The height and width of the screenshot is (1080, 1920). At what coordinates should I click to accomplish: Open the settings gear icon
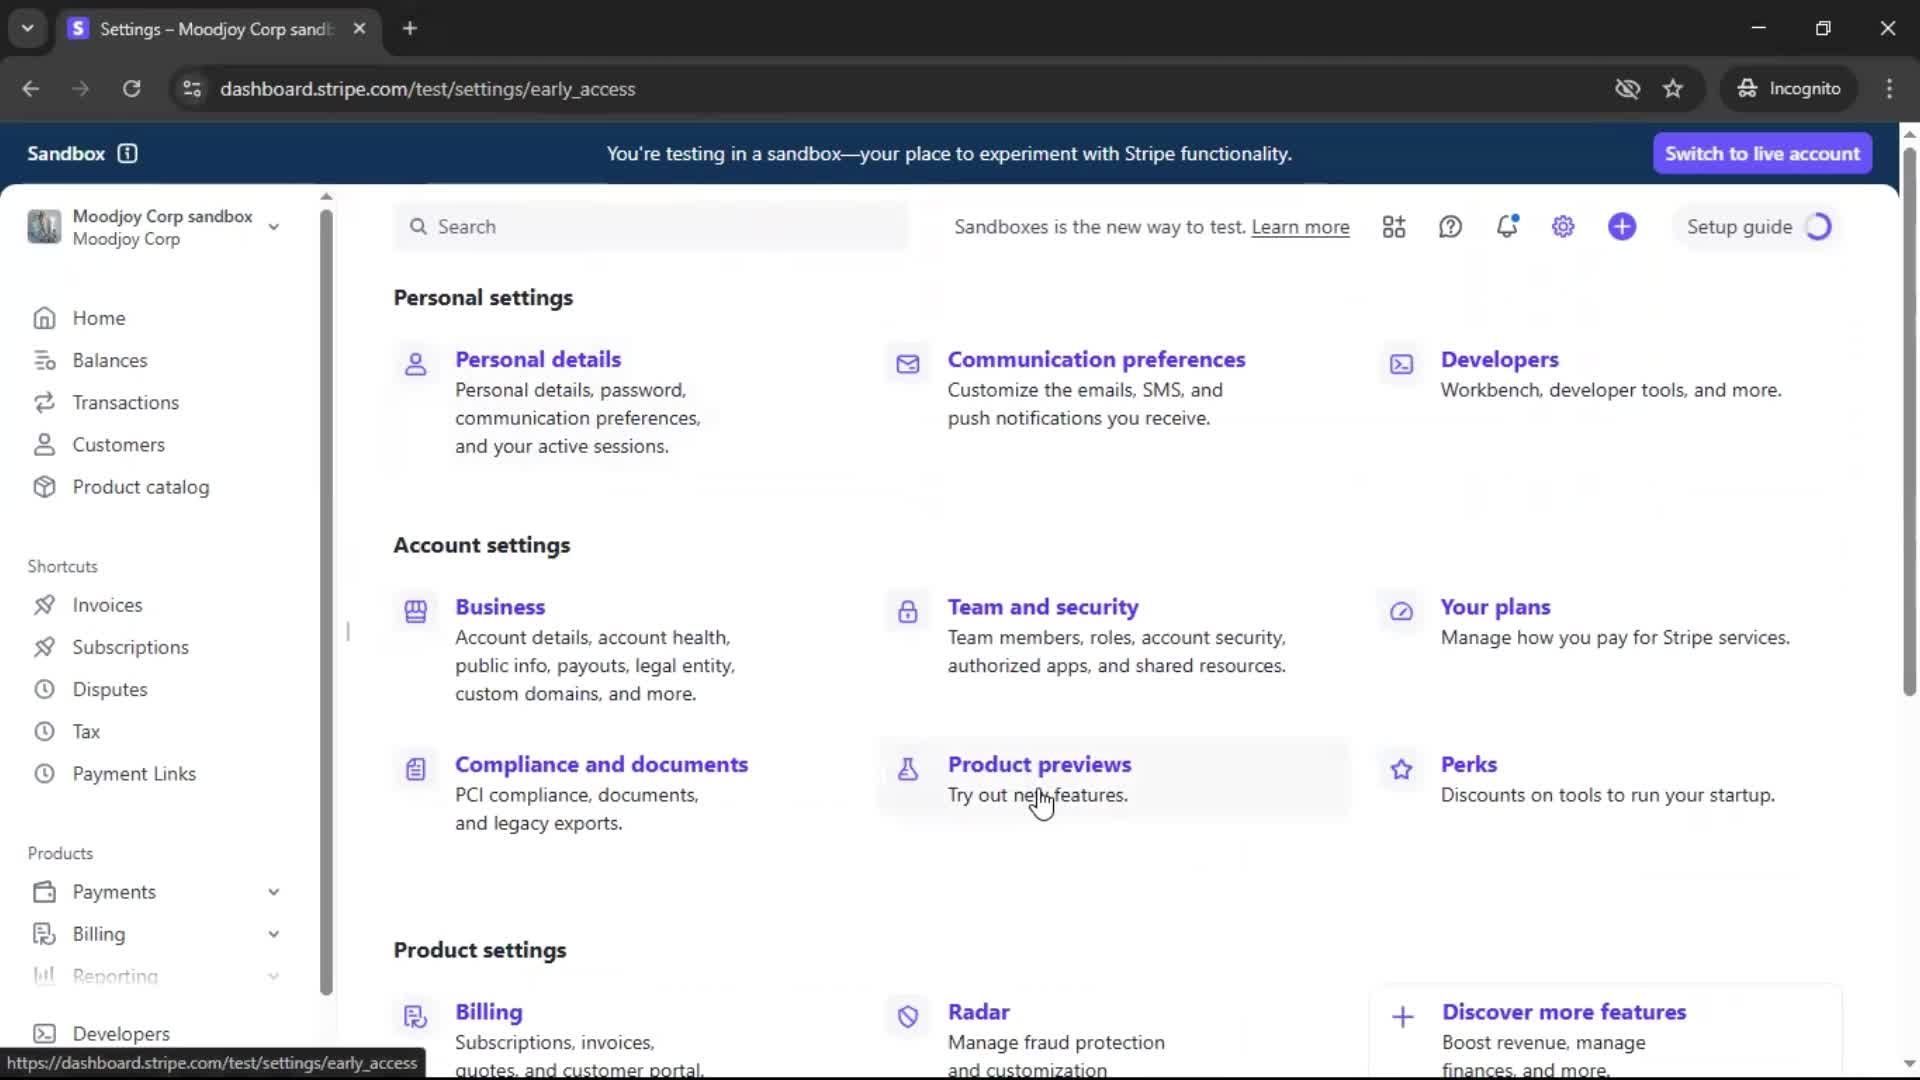coord(1563,227)
